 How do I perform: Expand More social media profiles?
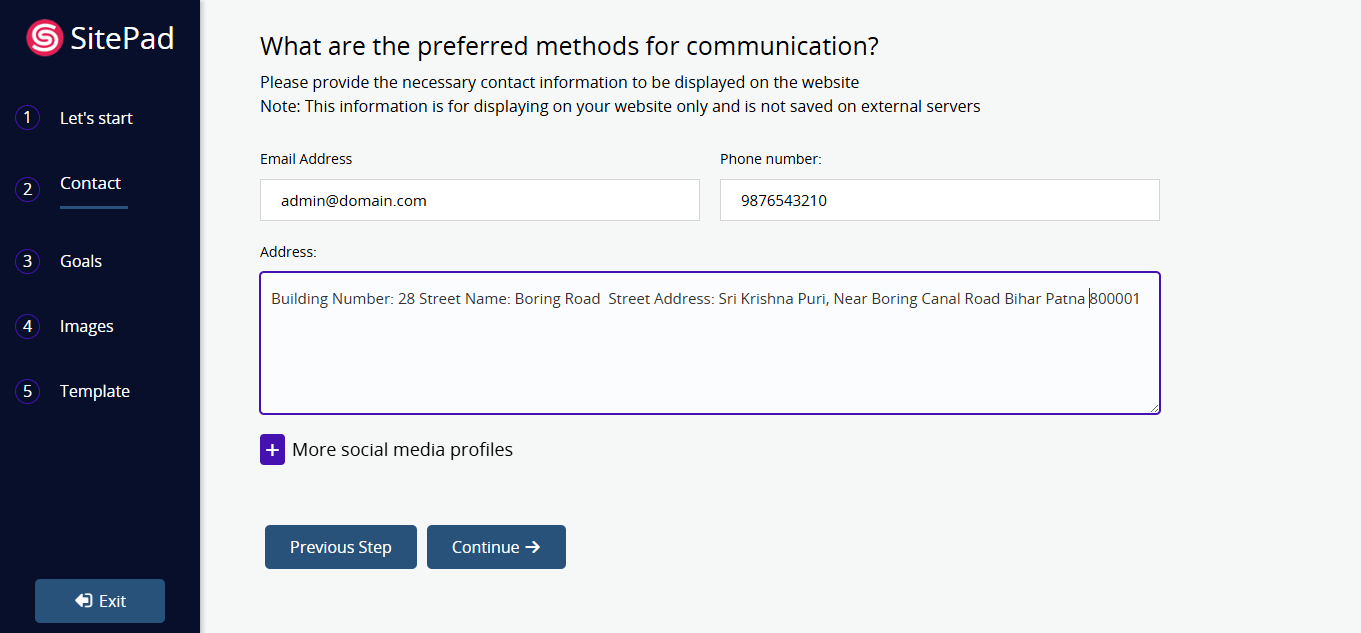[402, 450]
